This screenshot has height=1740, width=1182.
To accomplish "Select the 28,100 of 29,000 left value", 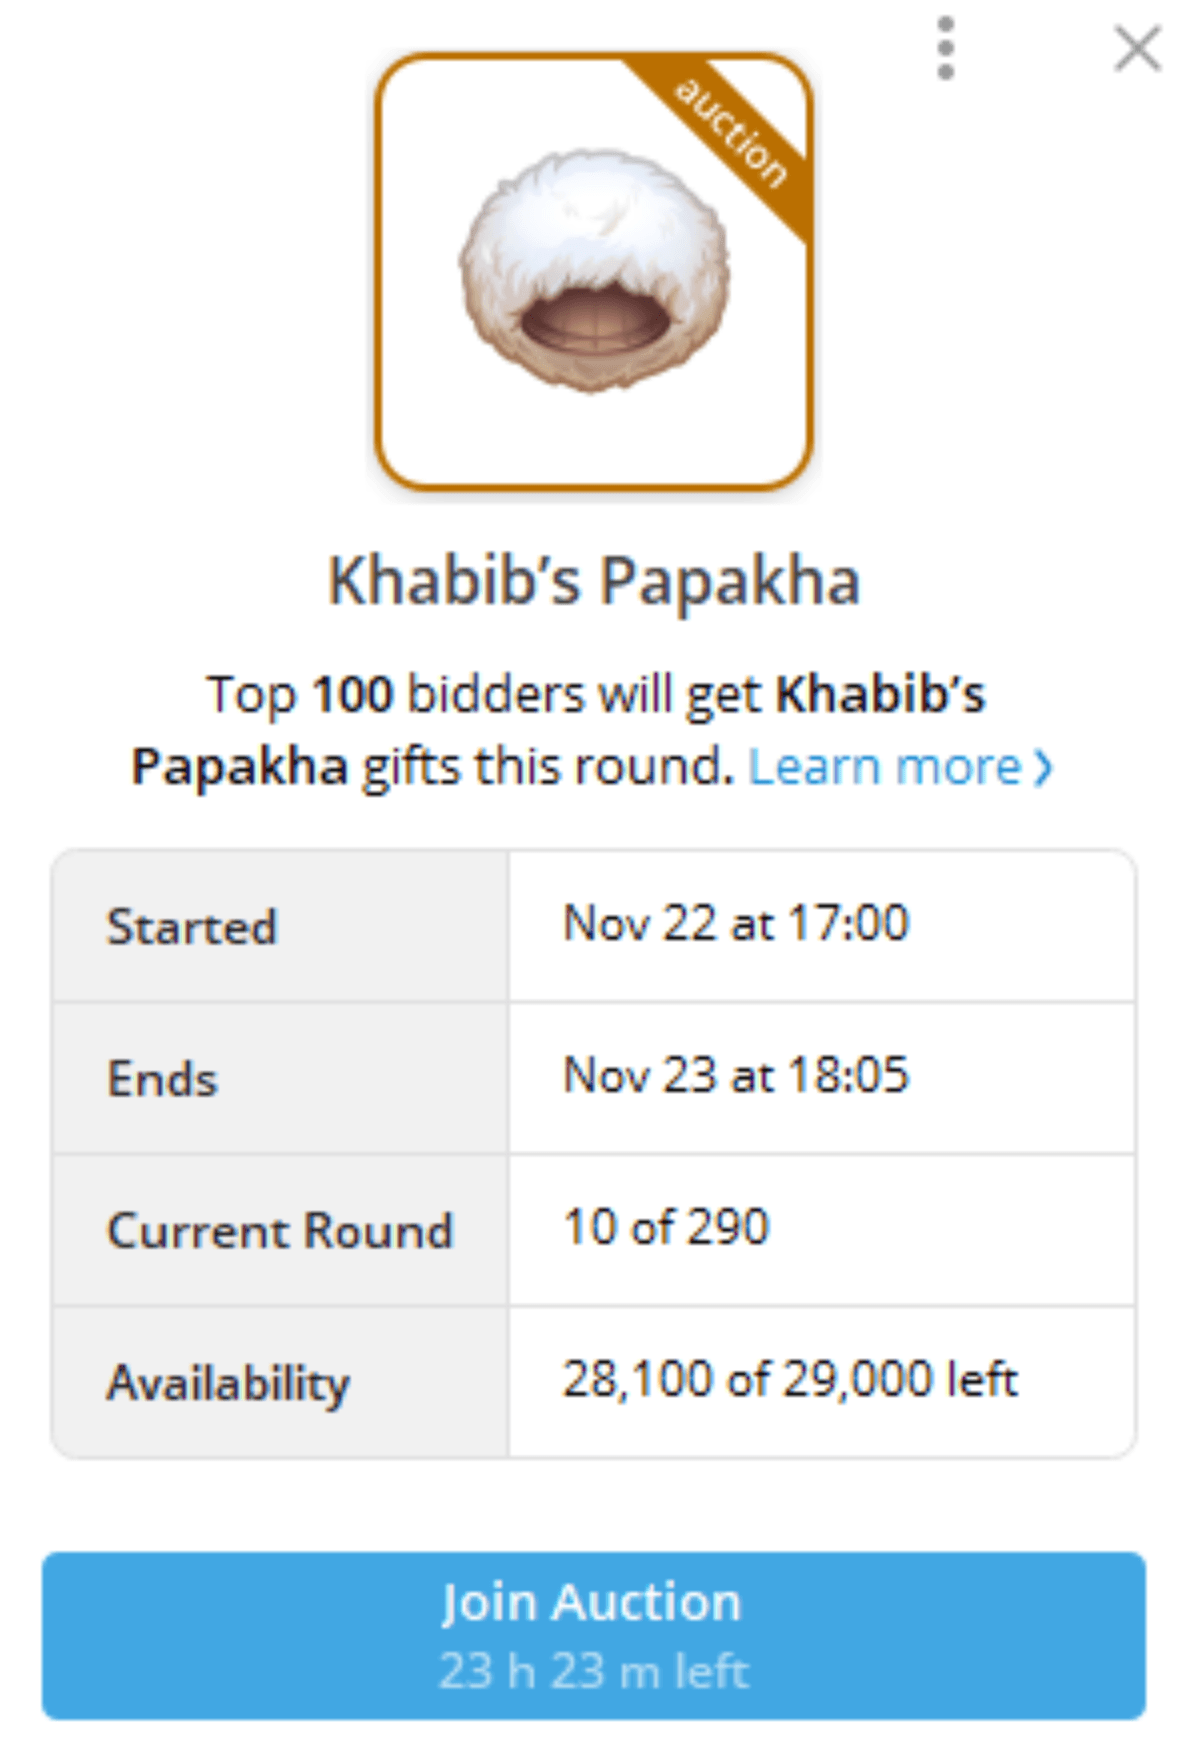I will [x=790, y=1380].
